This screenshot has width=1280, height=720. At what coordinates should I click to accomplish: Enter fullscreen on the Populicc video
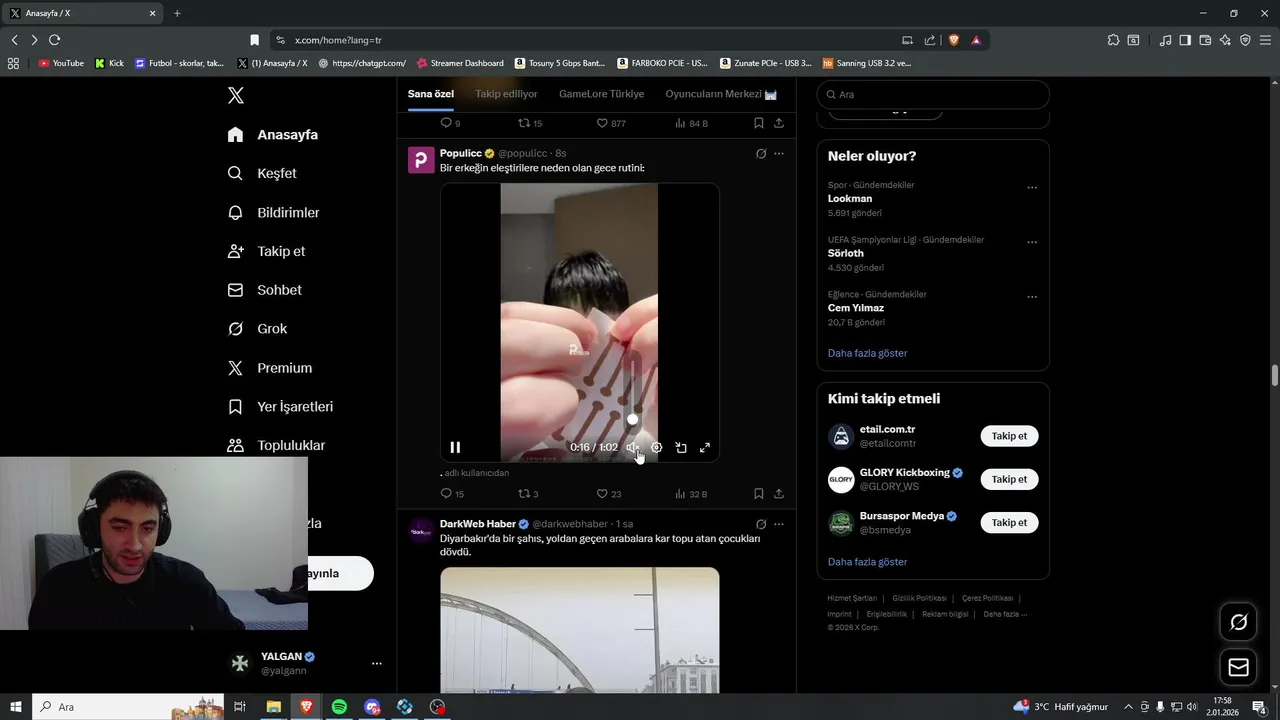pos(705,447)
